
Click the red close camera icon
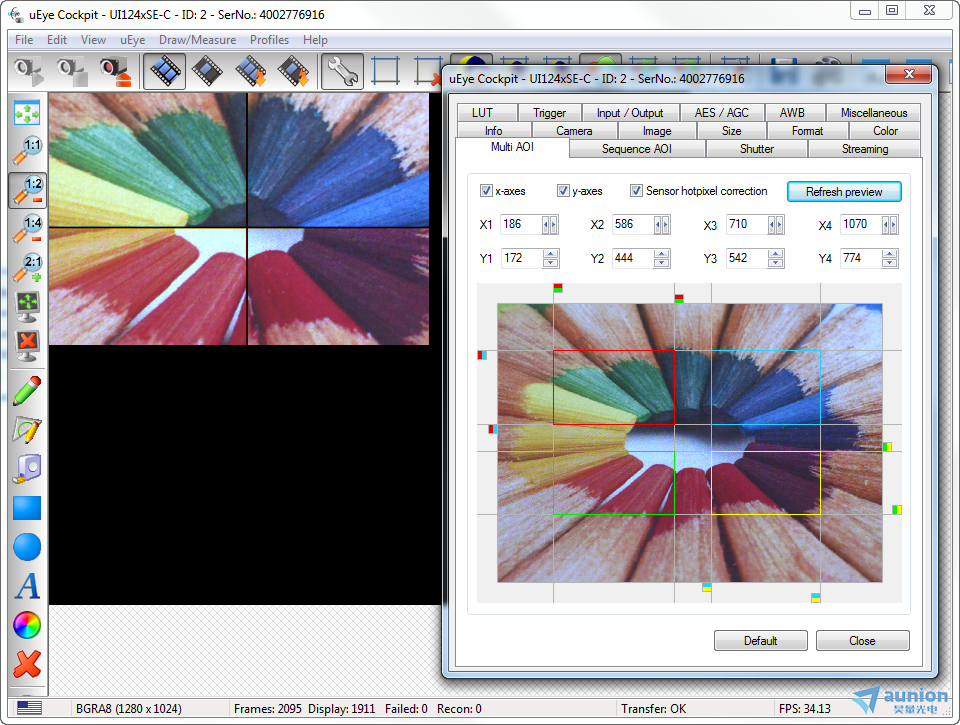tap(116, 71)
